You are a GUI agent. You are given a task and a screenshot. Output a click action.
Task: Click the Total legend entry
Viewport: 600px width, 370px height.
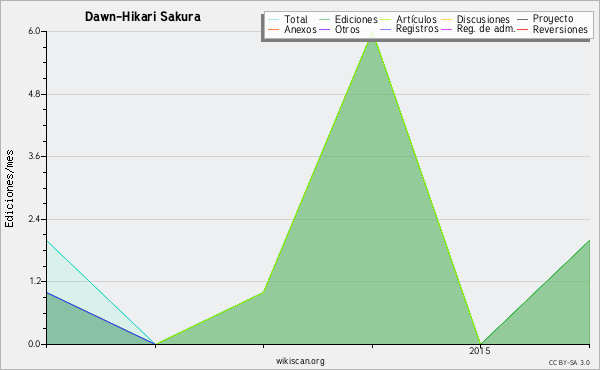[x=288, y=19]
